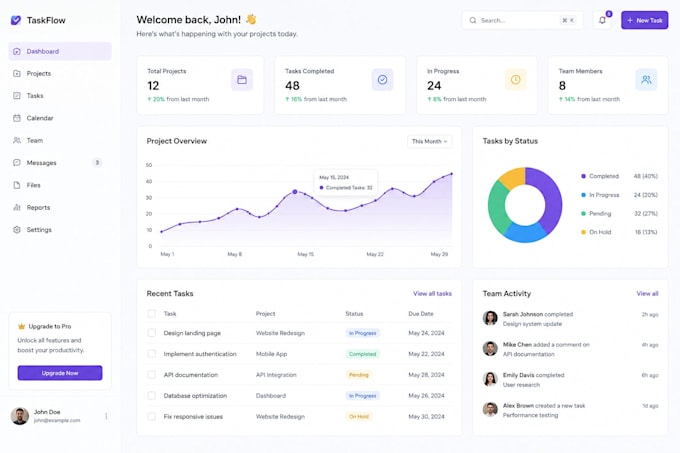
Task: Open Calendar in sidebar
Action: pyautogui.click(x=60, y=118)
